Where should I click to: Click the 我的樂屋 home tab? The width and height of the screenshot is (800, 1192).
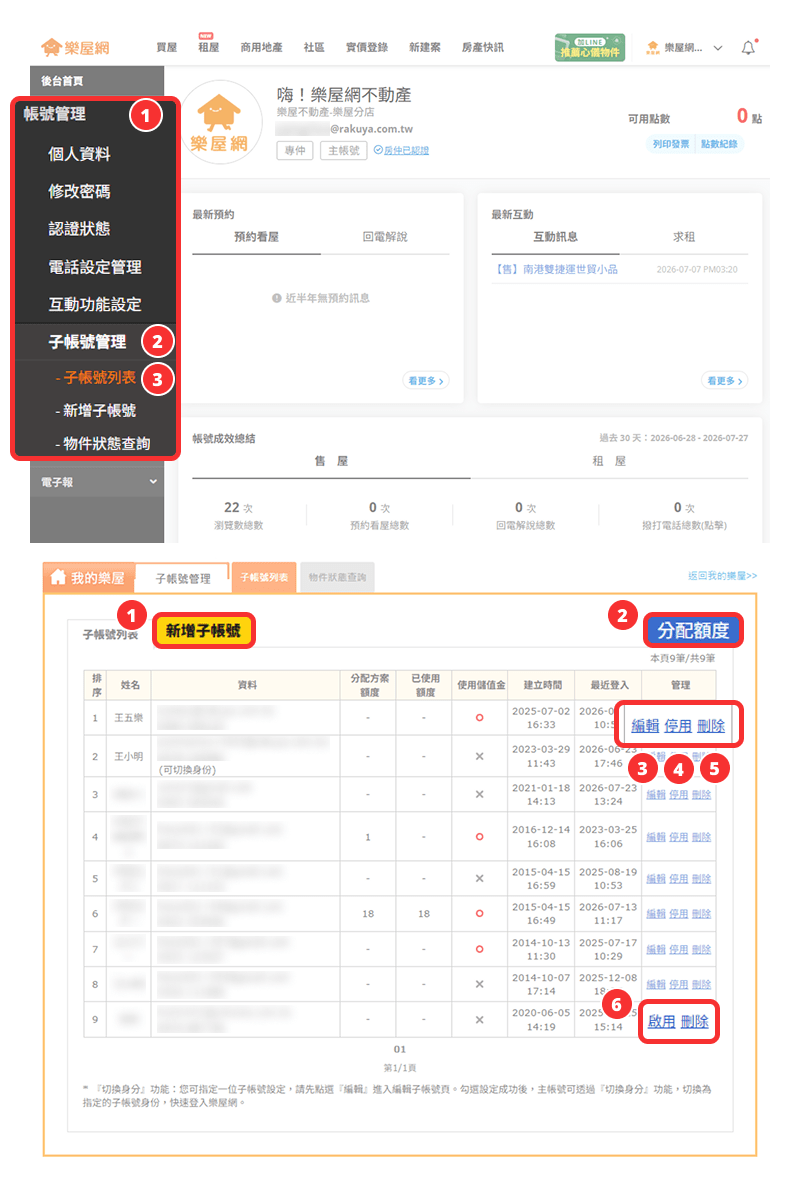click(x=88, y=578)
